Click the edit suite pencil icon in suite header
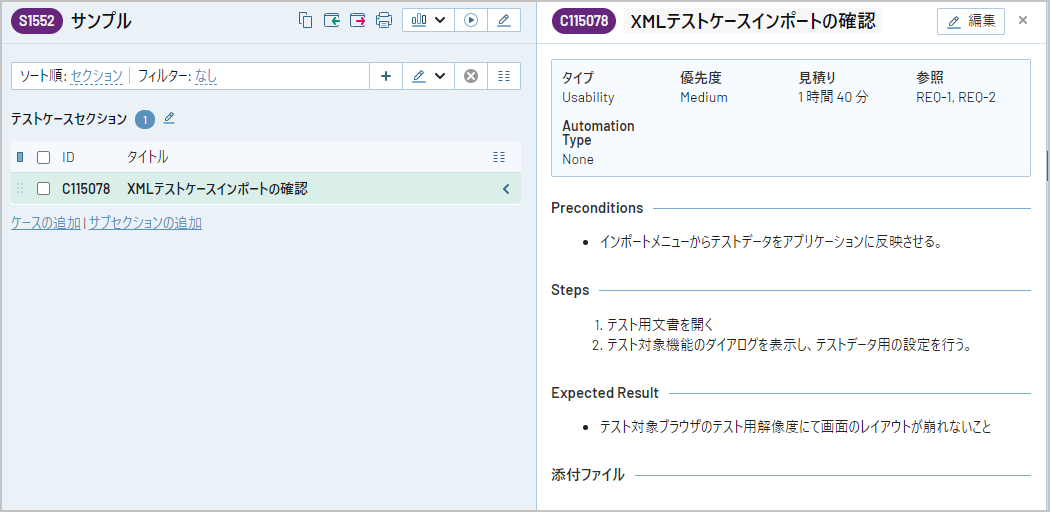 (x=504, y=20)
